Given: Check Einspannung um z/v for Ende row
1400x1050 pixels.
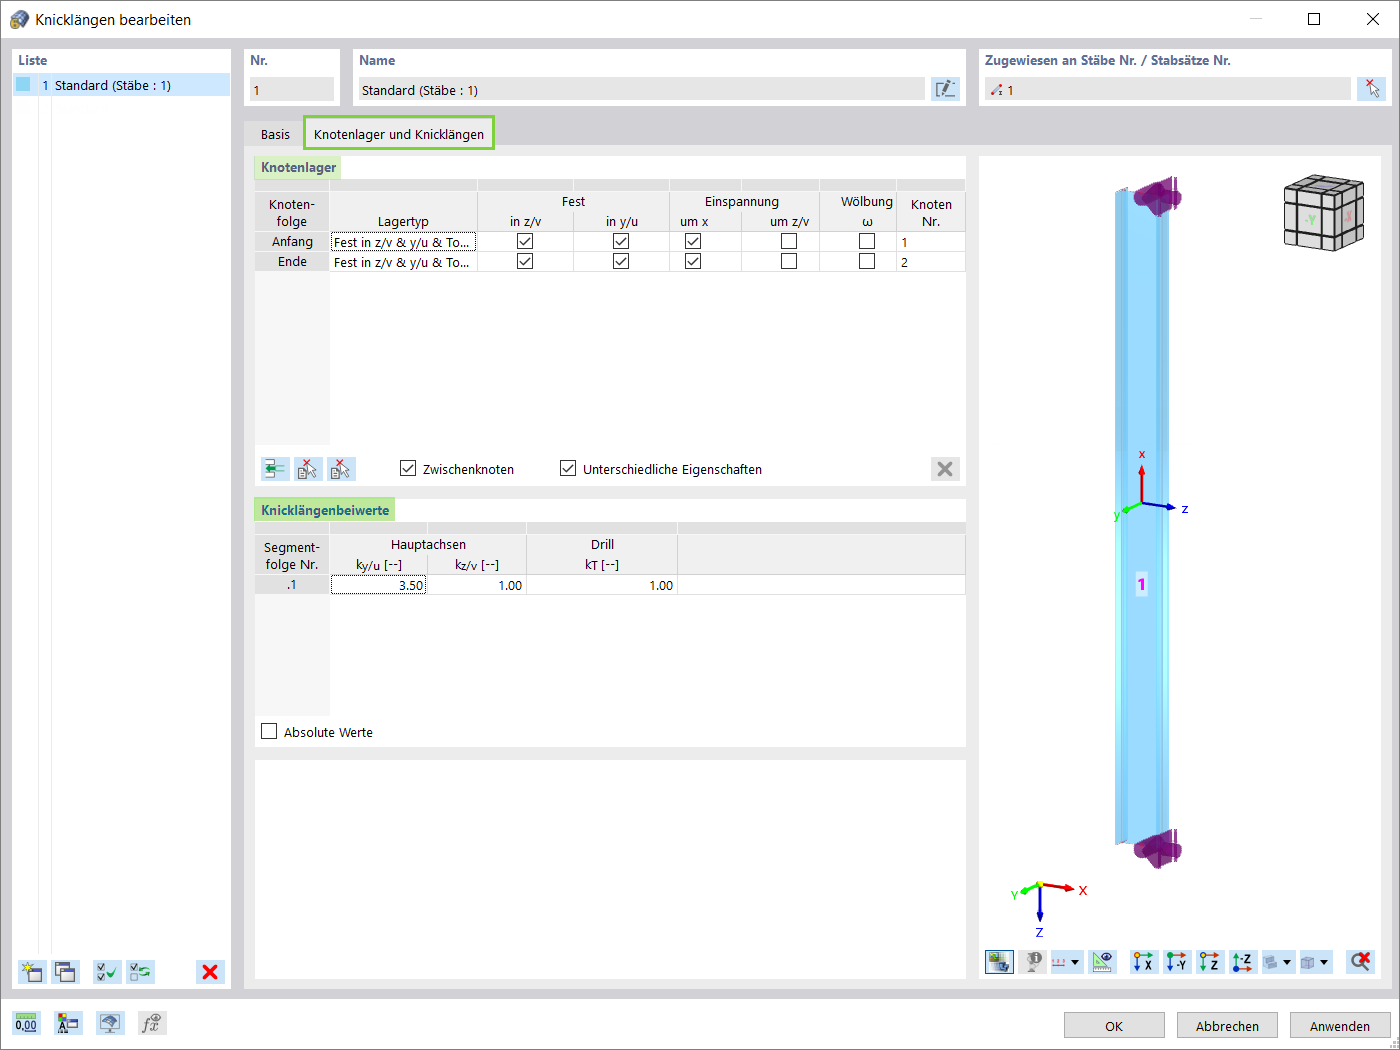Looking at the screenshot, I should 789,261.
